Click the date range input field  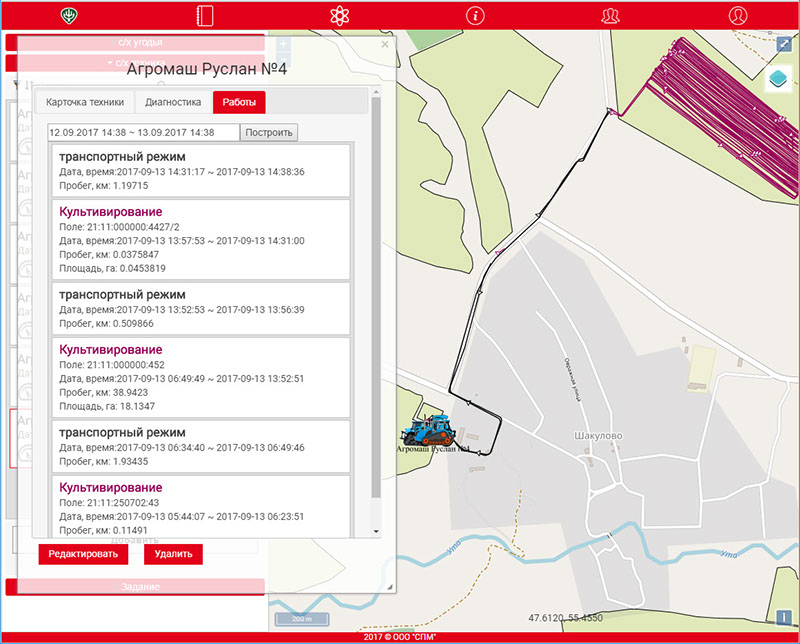[143, 132]
